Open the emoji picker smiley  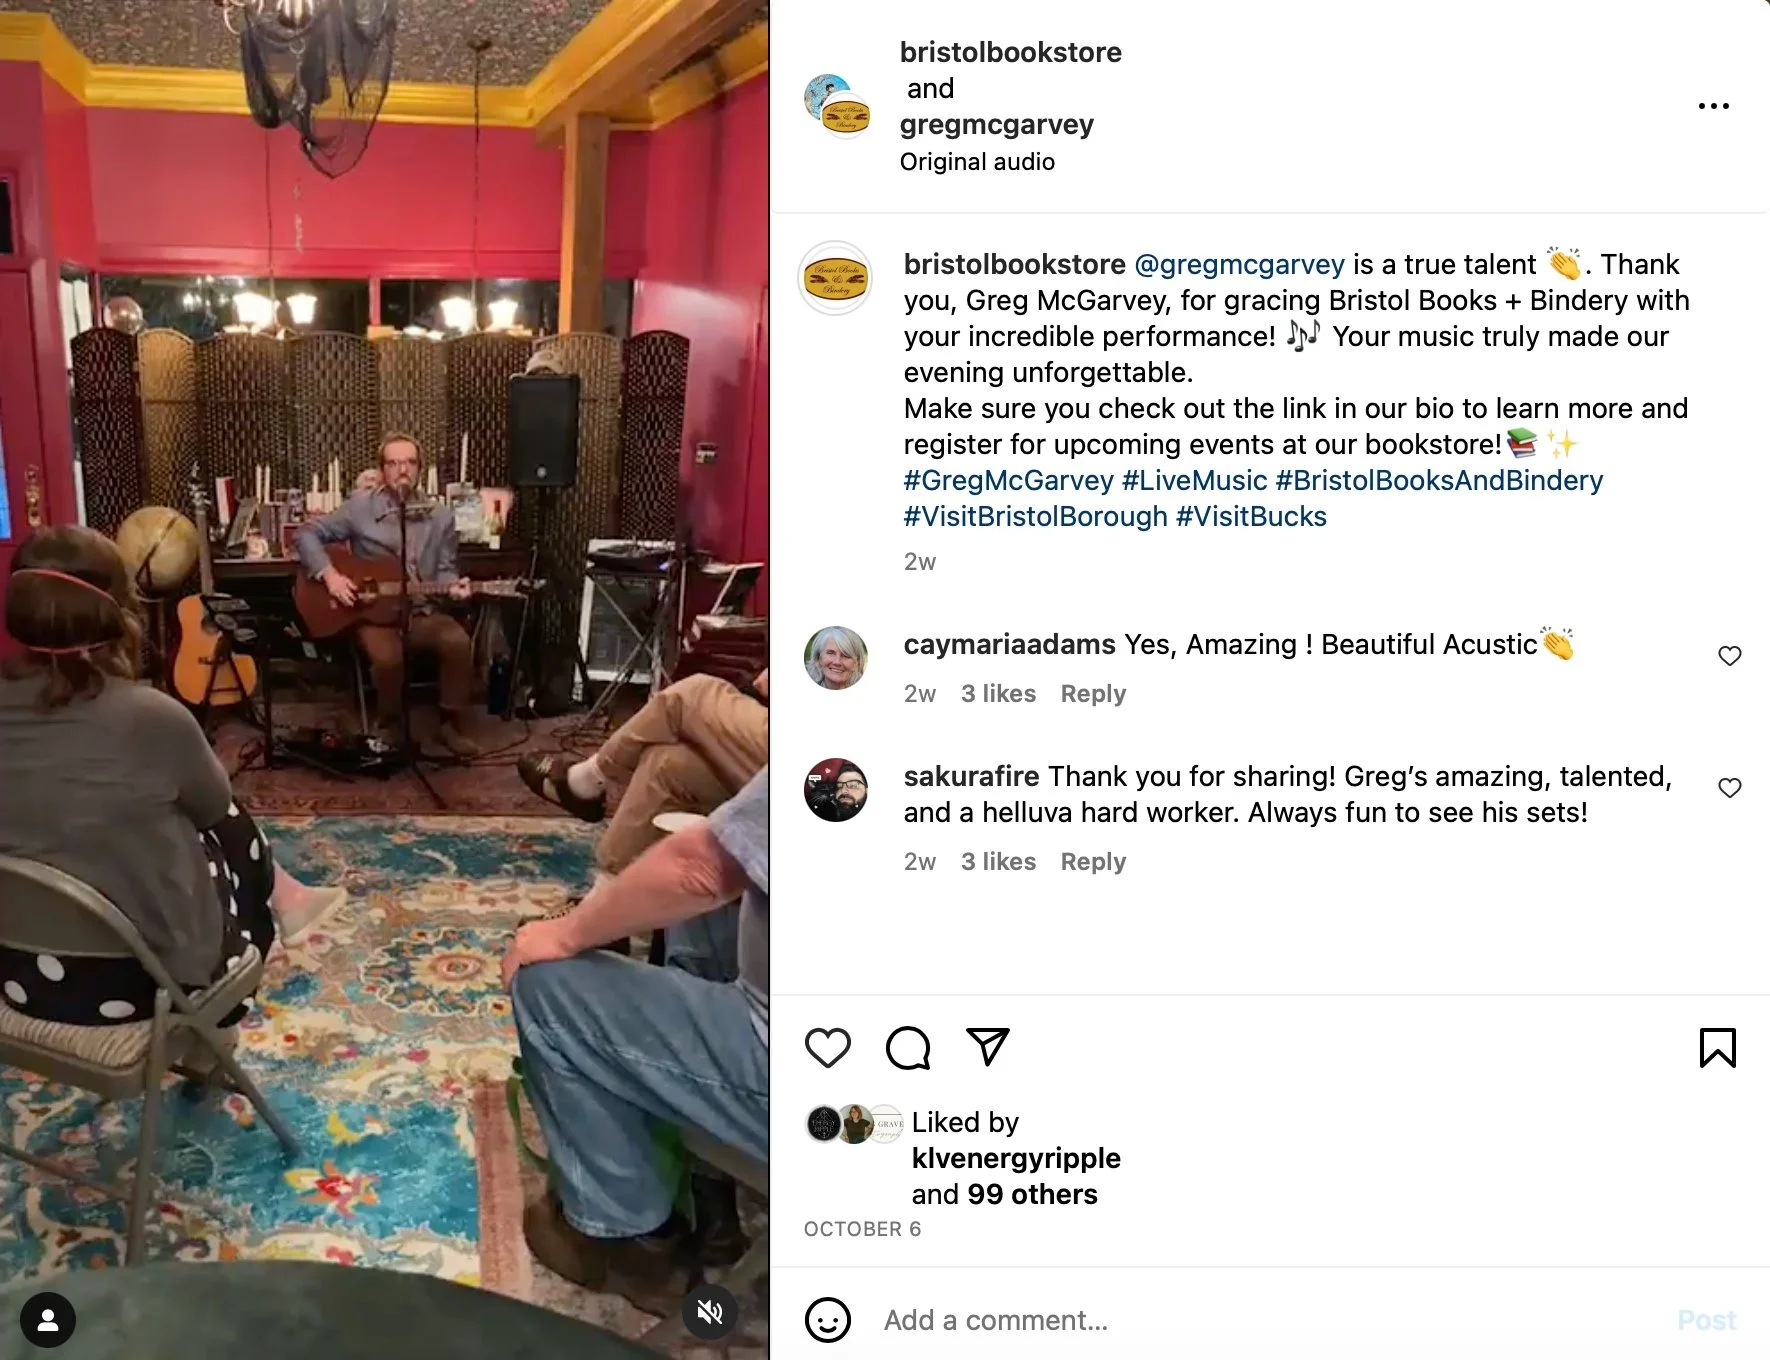tap(828, 1320)
